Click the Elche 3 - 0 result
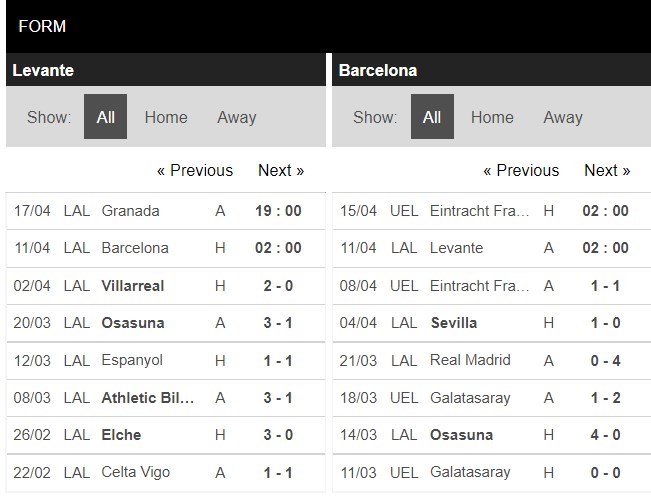The image size is (651, 499). [166, 435]
